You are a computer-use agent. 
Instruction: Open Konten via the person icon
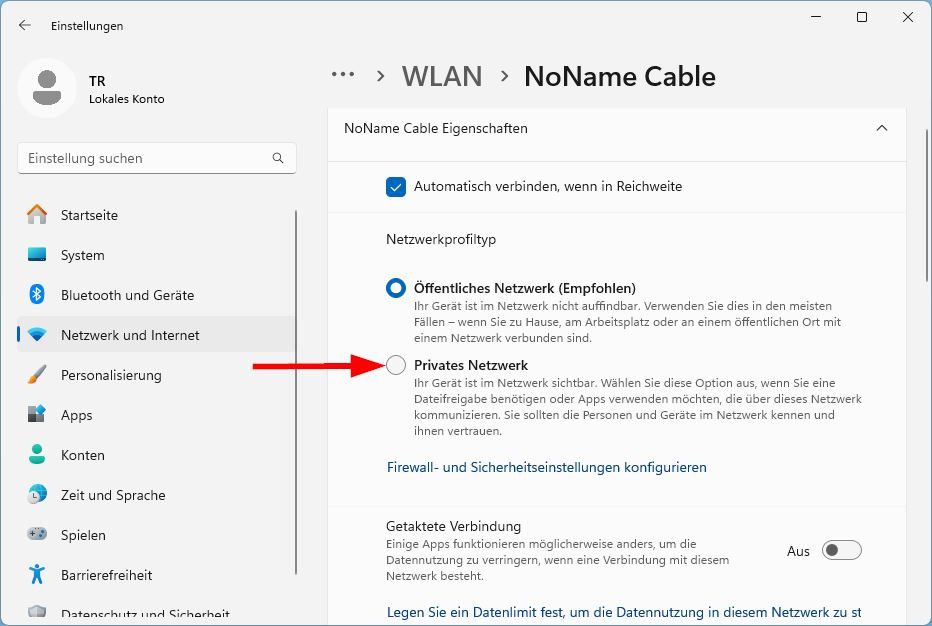coord(37,455)
